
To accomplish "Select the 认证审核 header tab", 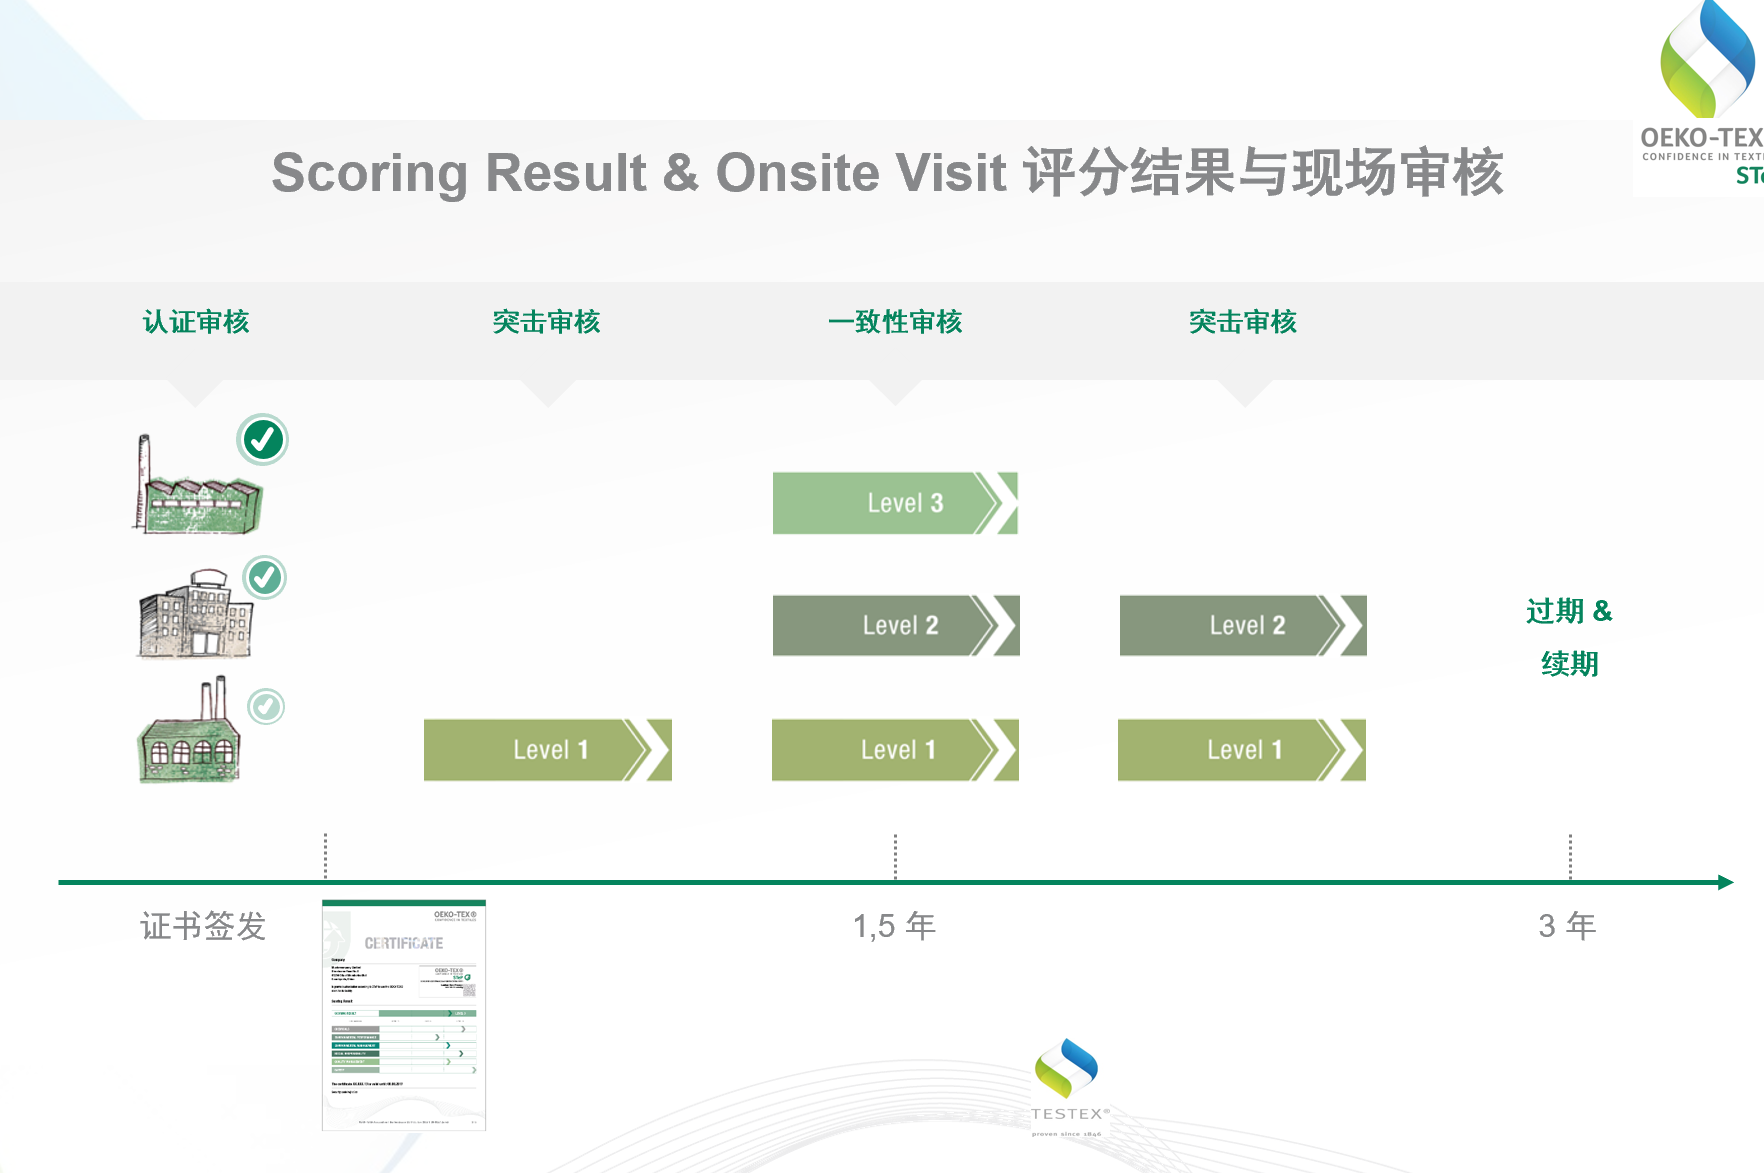I will coord(196,322).
